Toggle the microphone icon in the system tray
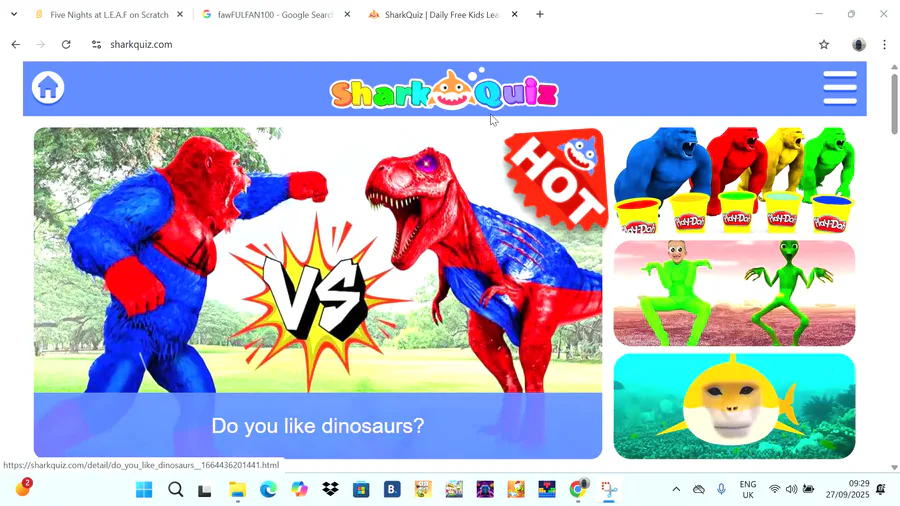Screen dimensions: 900x506 (721, 489)
